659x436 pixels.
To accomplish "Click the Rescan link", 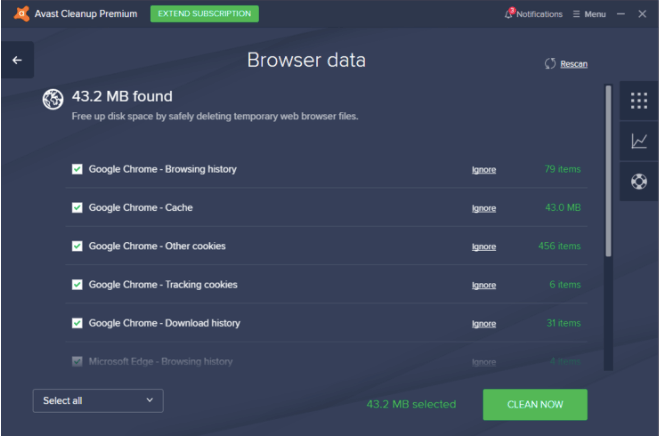I will tap(574, 64).
